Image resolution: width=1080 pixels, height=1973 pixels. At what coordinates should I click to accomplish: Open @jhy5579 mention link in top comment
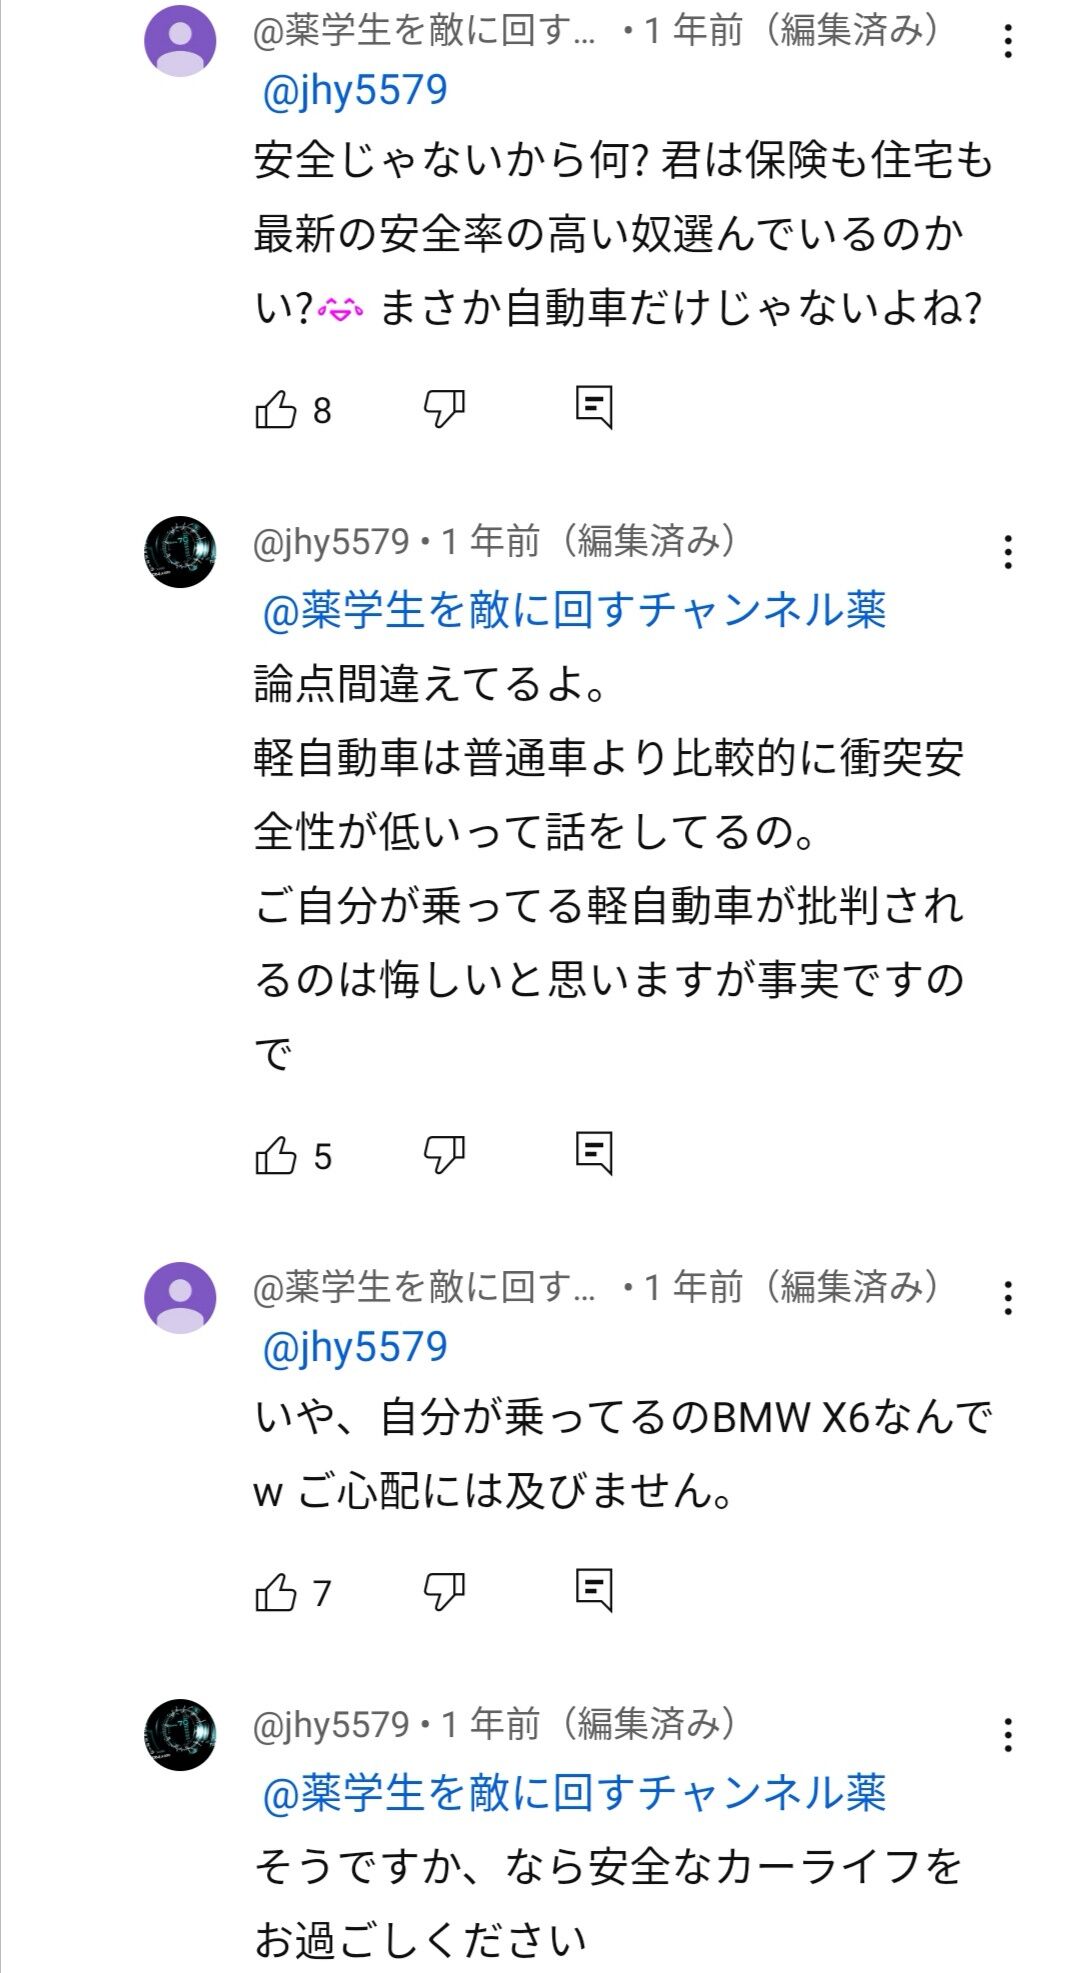pos(354,91)
